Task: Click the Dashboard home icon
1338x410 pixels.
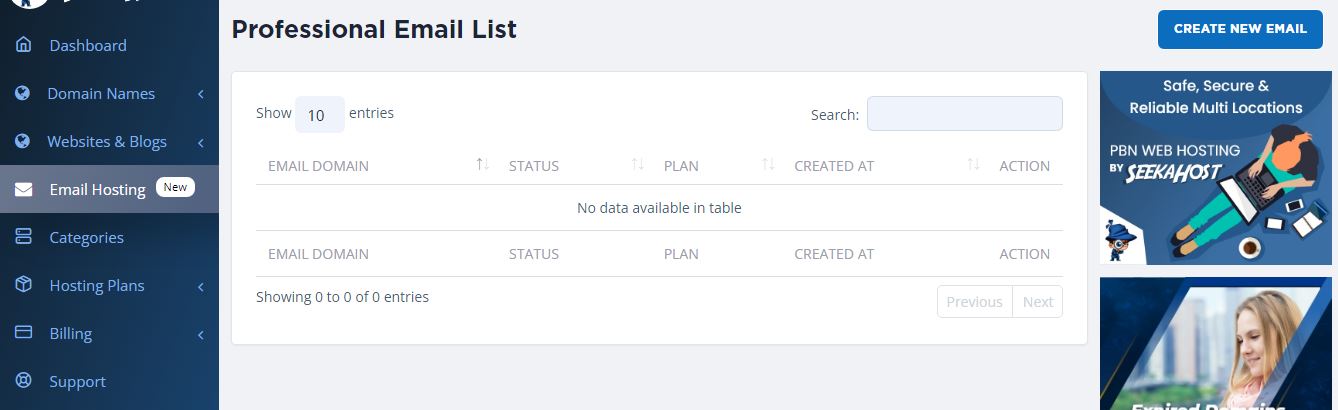Action: click(24, 45)
